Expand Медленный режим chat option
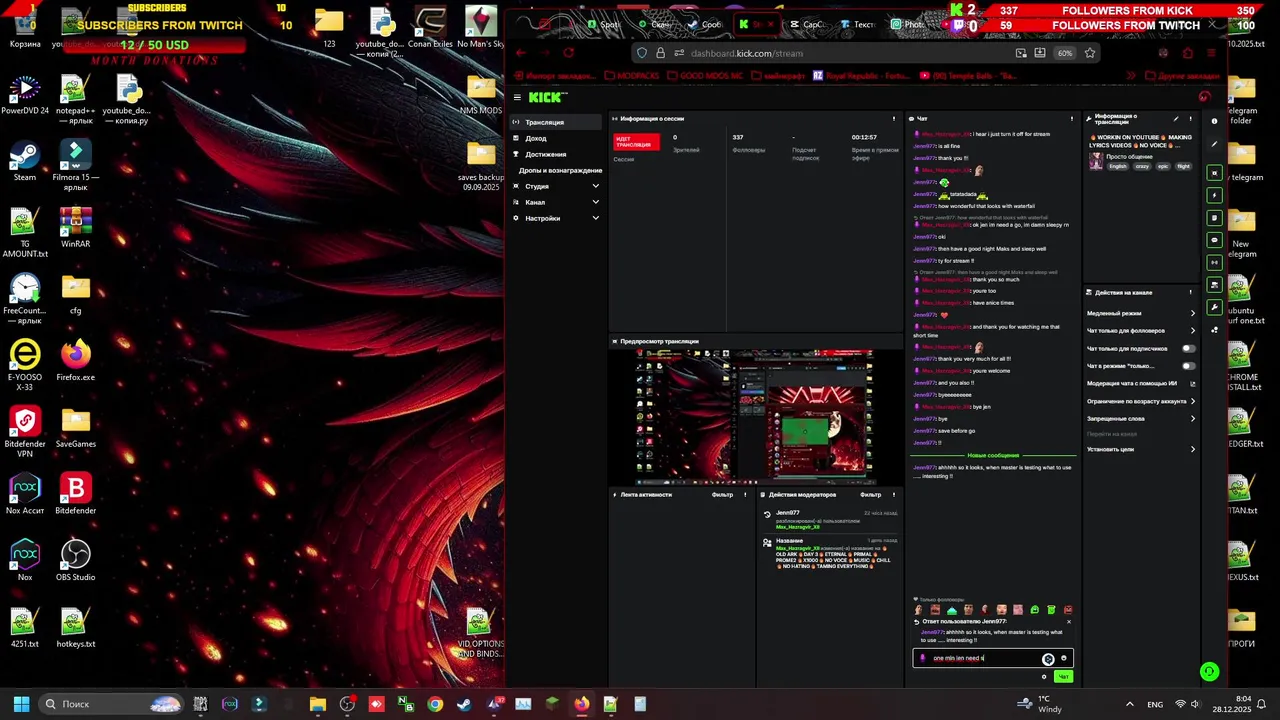The height and width of the screenshot is (720, 1280). (1140, 313)
